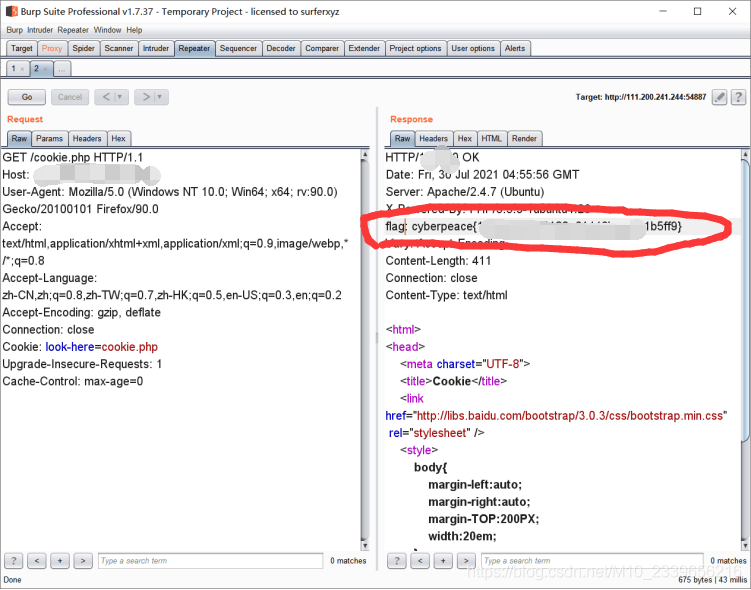The width and height of the screenshot is (751, 590).
Task: Click the cookie.php cookie value in request
Action: [129, 347]
